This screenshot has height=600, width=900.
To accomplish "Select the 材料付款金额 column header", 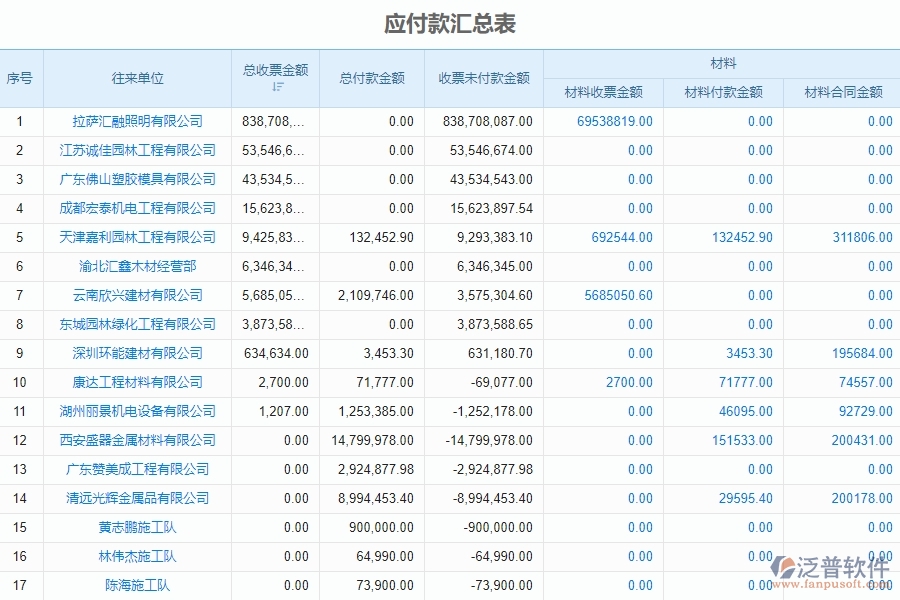I will pyautogui.click(x=725, y=91).
